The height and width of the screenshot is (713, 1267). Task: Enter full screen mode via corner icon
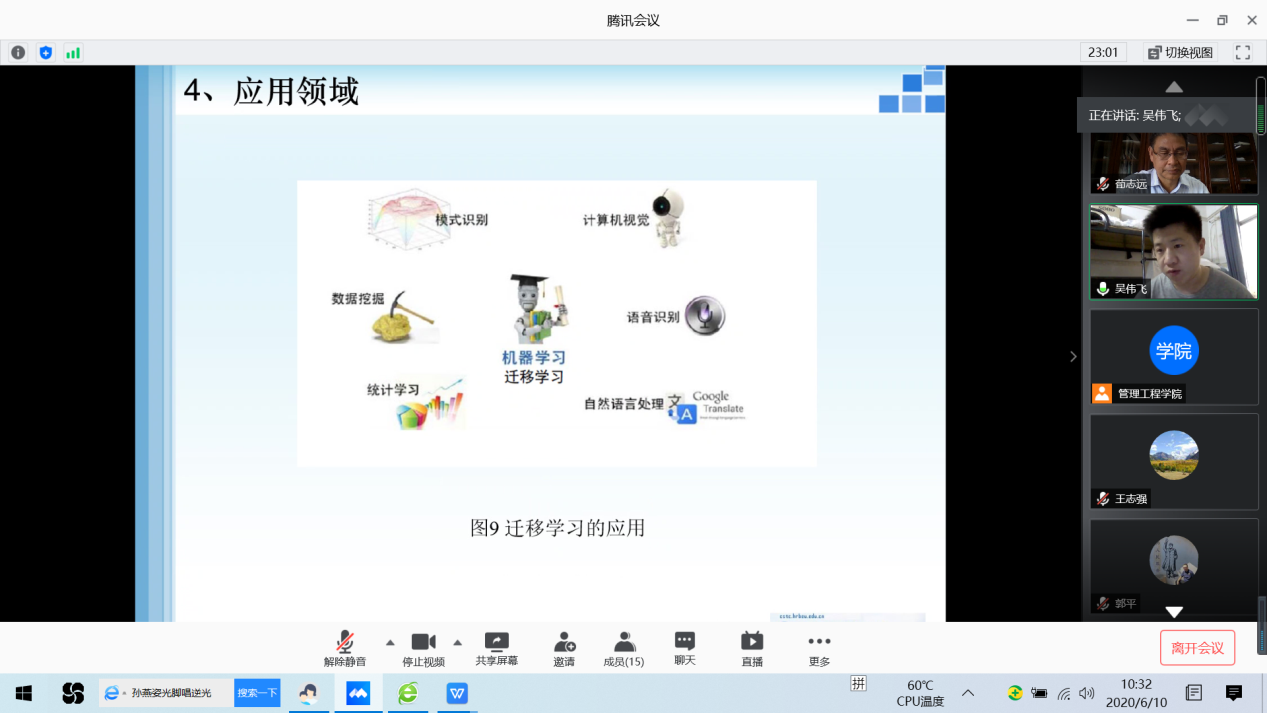pos(1243,52)
